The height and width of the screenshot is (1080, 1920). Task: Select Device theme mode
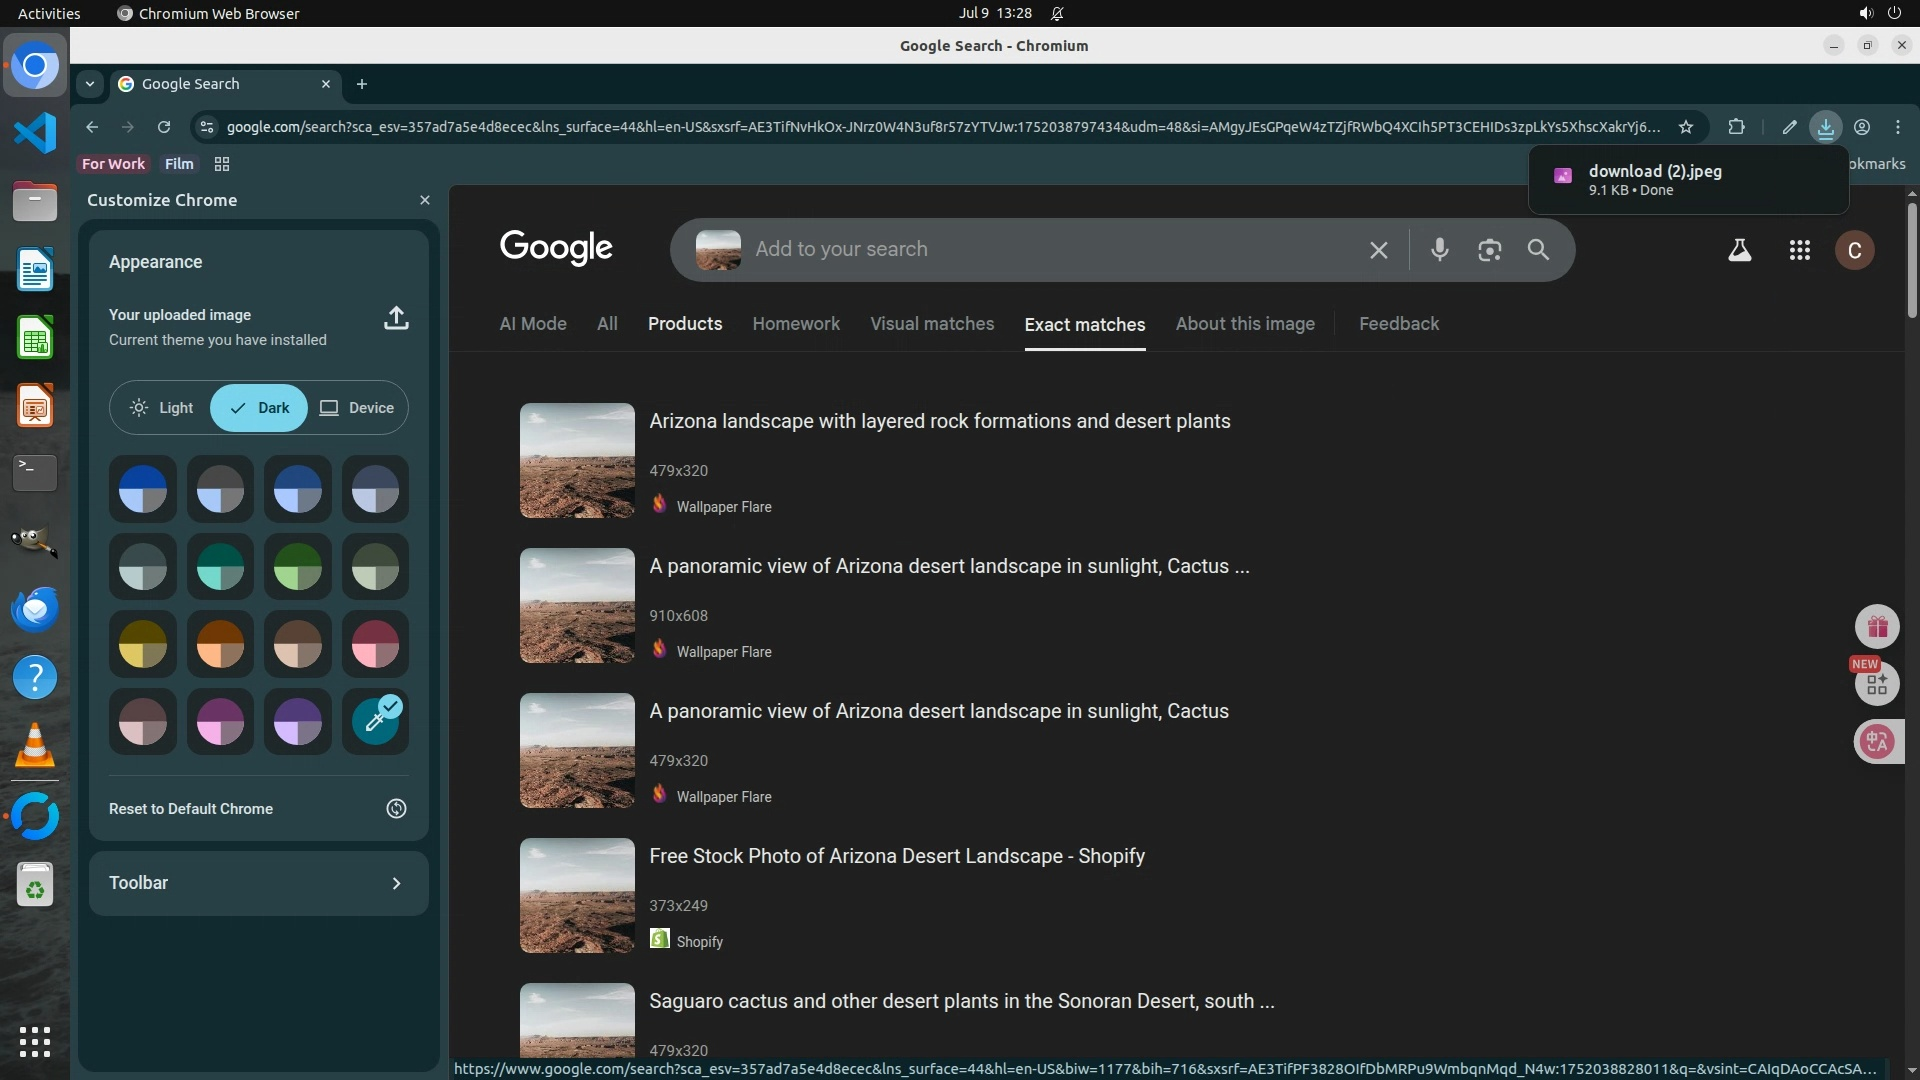coord(357,408)
